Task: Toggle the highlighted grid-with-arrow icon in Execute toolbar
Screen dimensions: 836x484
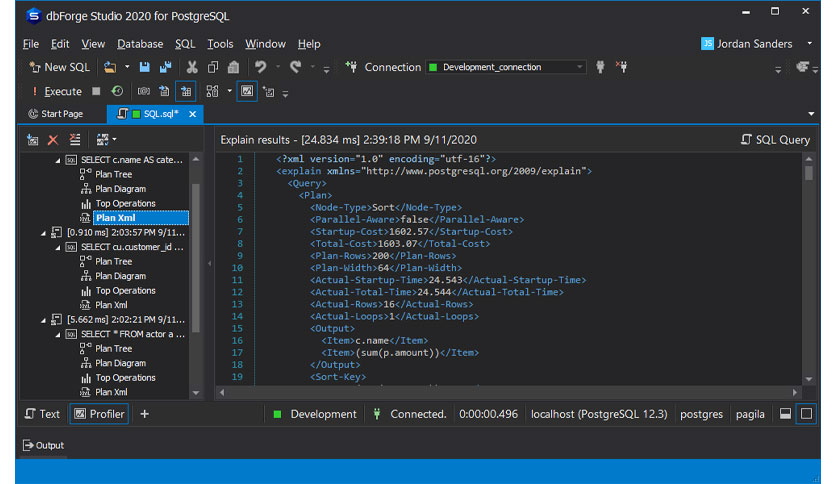Action: (x=186, y=91)
